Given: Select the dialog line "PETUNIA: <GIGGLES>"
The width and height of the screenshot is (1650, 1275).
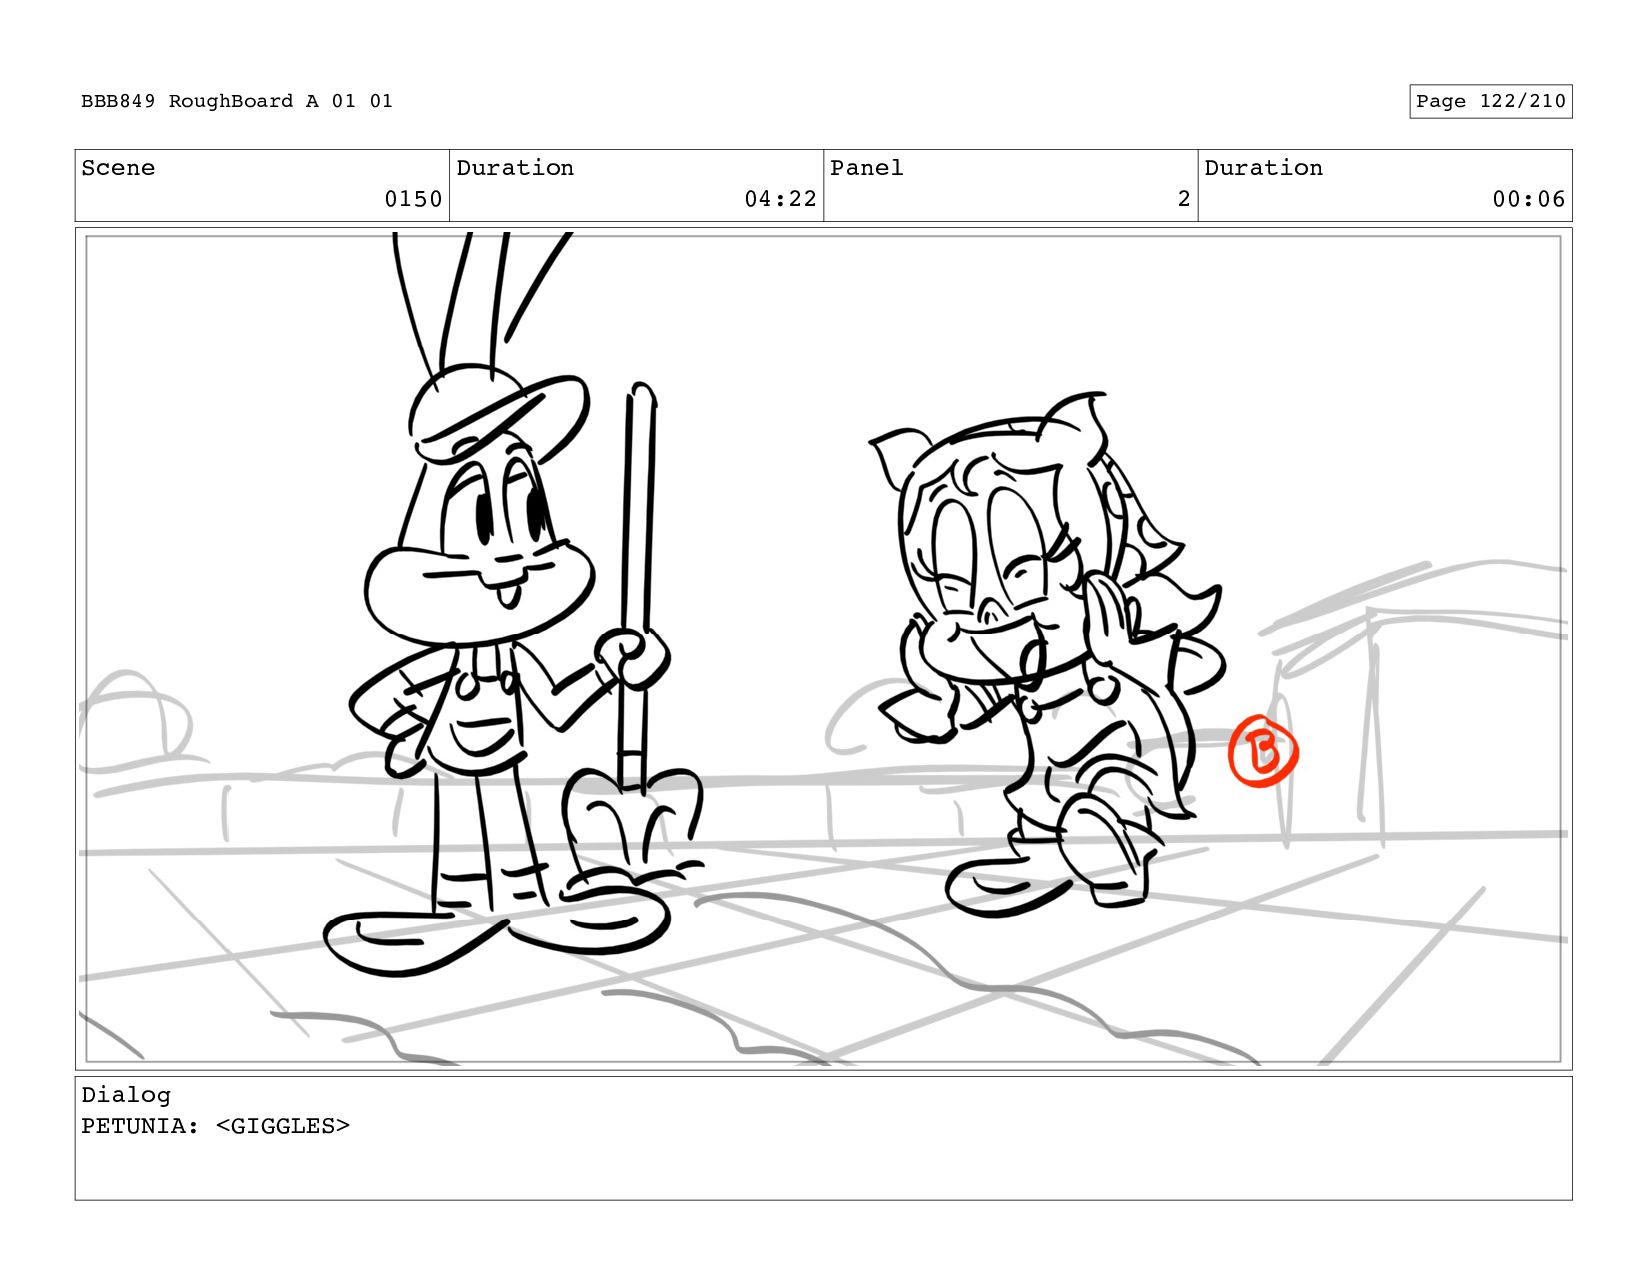Looking at the screenshot, I should tap(215, 1126).
